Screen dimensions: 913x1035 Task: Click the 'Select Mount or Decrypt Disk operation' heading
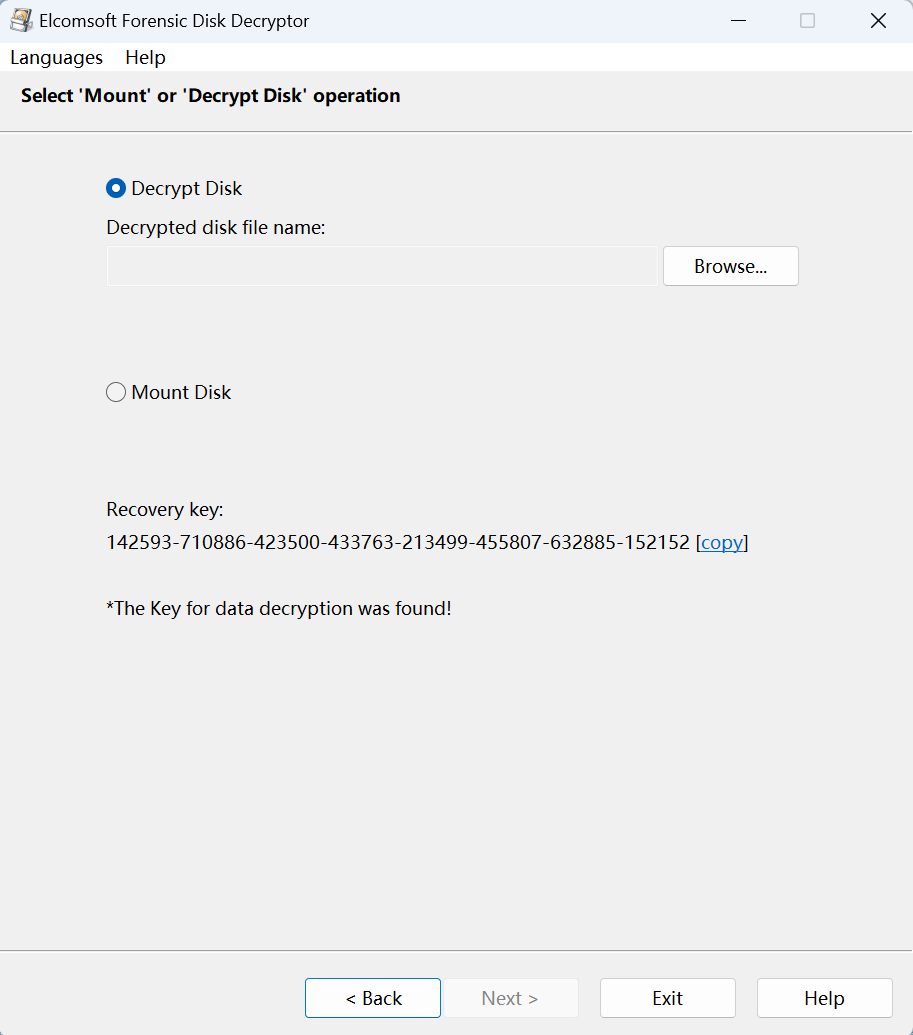(x=210, y=96)
